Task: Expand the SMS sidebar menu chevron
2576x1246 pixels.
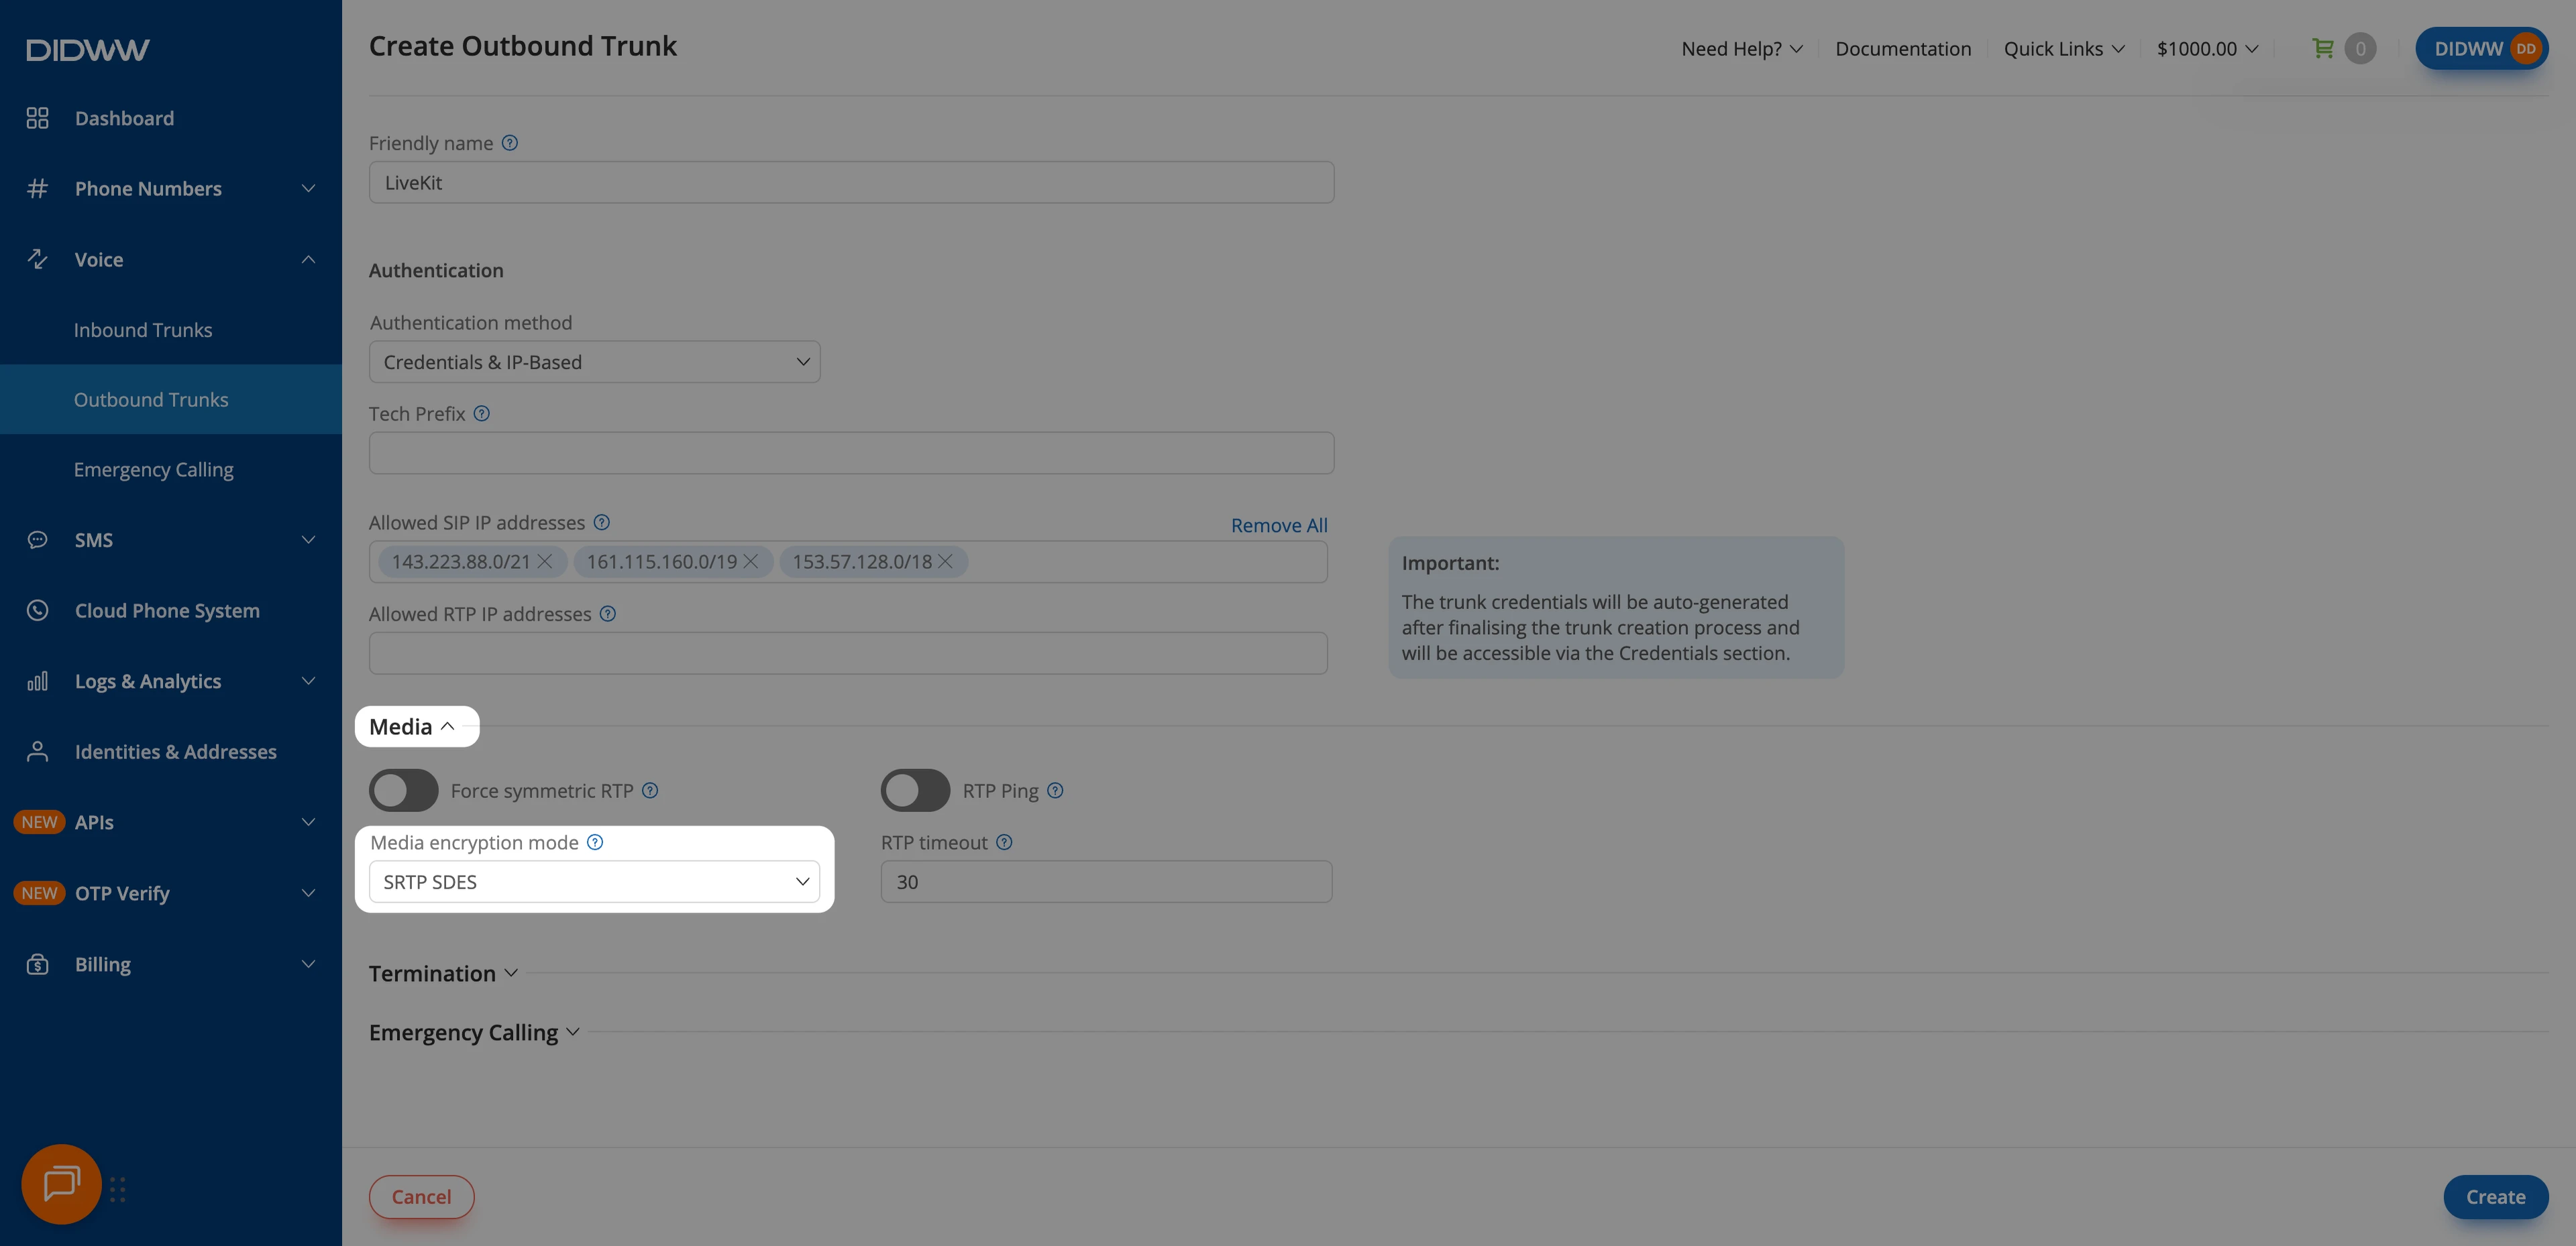Action: pyautogui.click(x=308, y=540)
